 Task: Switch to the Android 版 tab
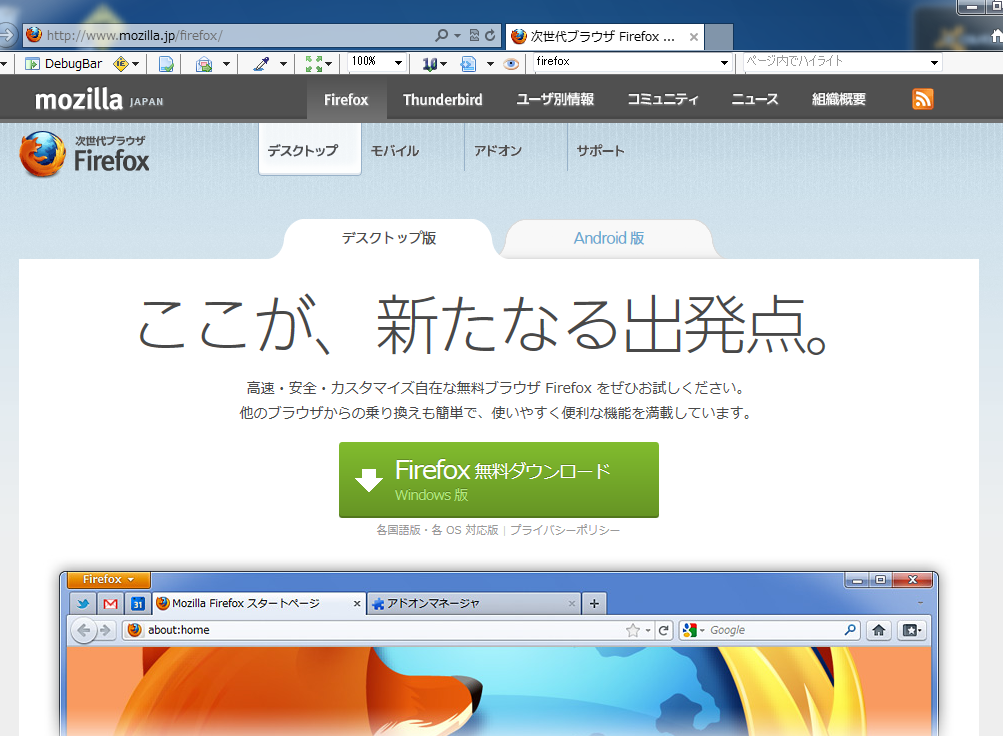point(608,238)
